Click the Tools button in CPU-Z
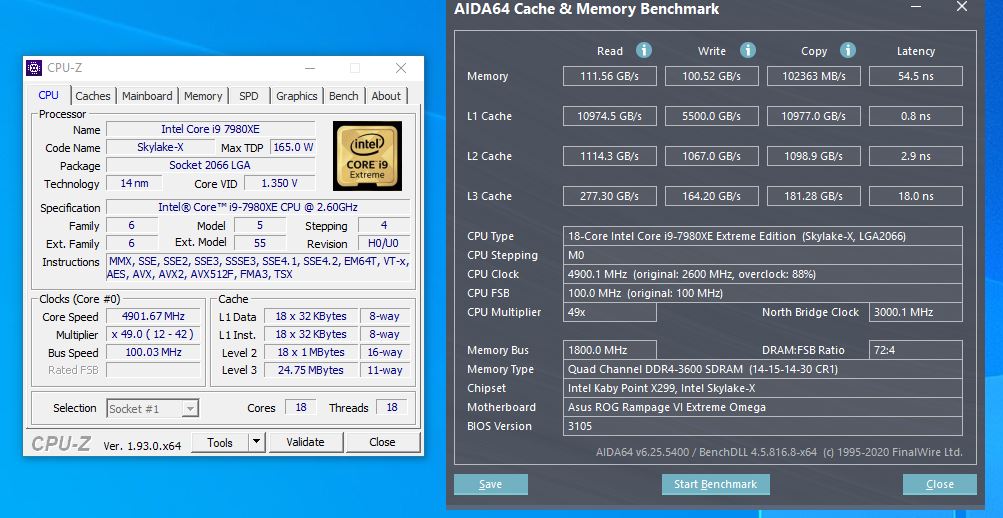The height and width of the screenshot is (518, 1003). coord(219,442)
